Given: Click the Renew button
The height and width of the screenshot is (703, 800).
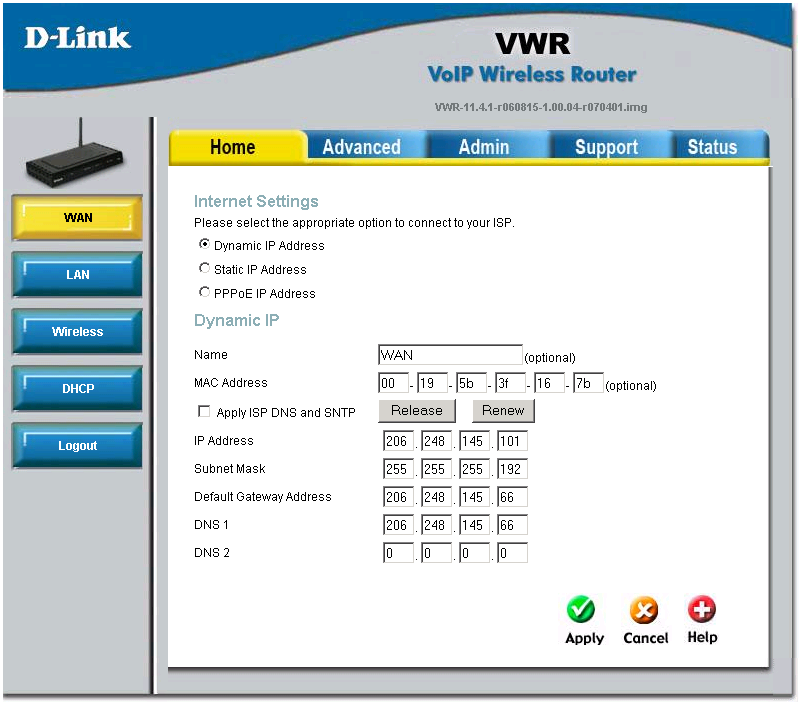Looking at the screenshot, I should point(503,411).
